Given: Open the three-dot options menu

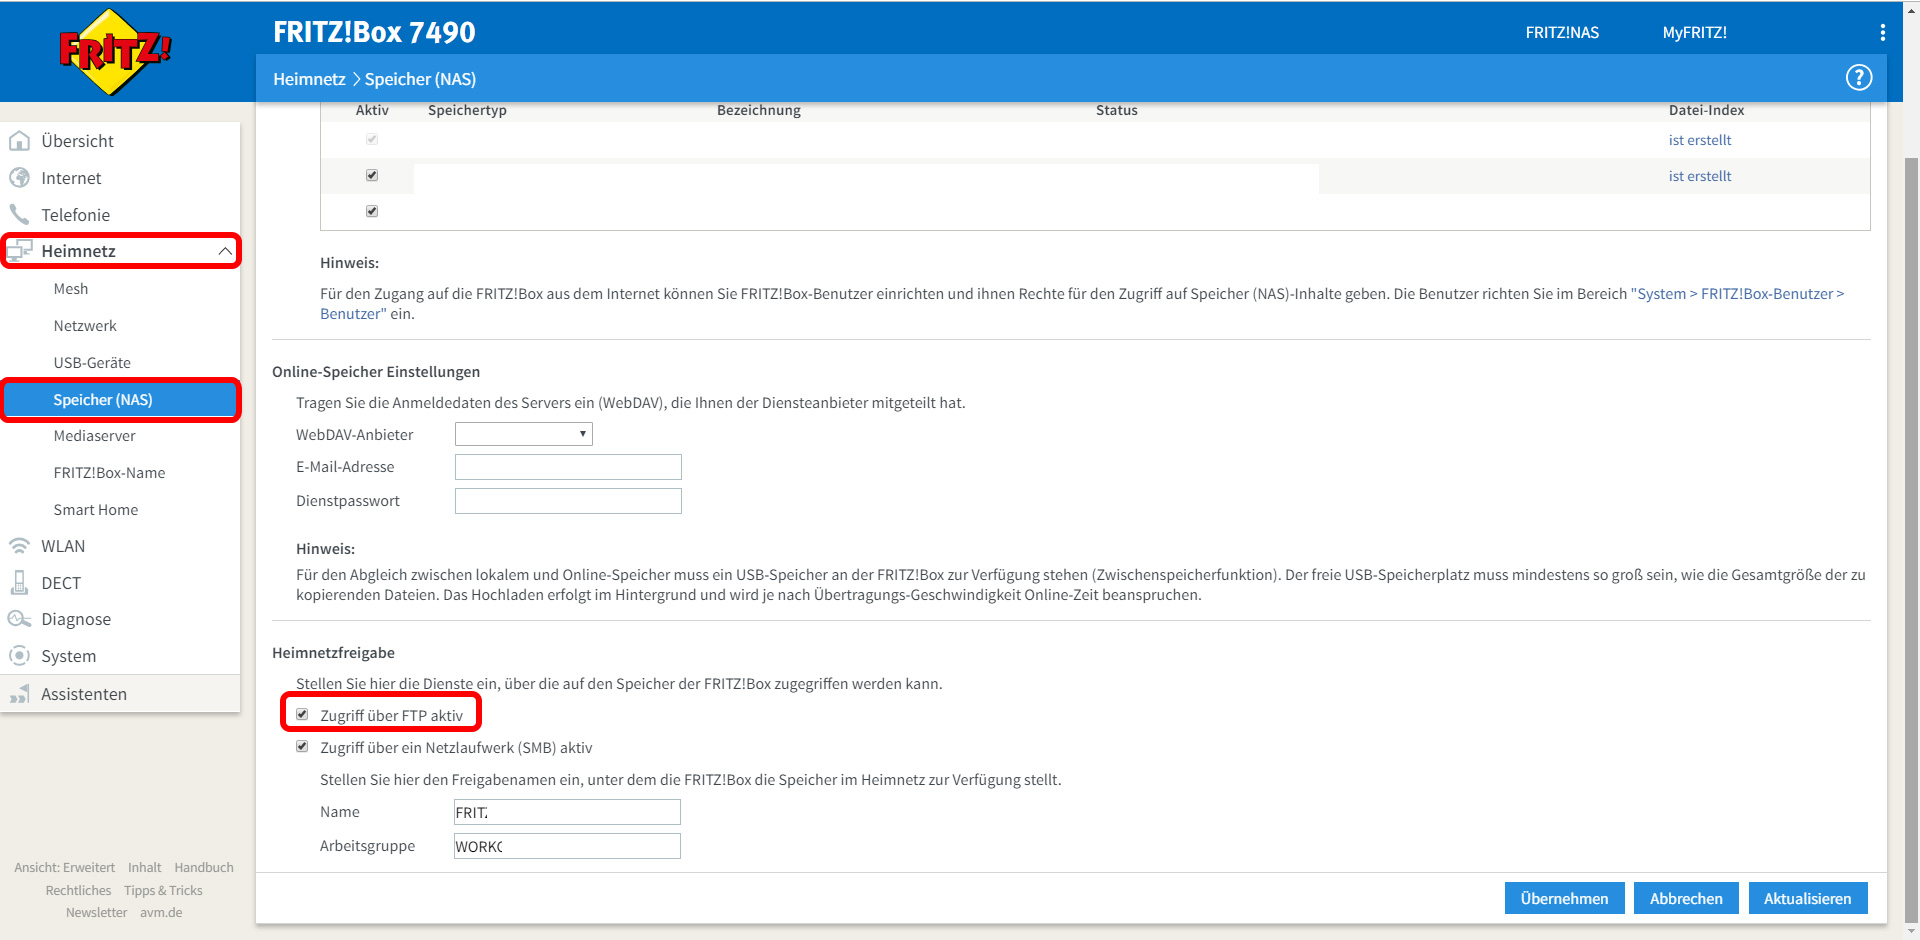Looking at the screenshot, I should pyautogui.click(x=1882, y=33).
